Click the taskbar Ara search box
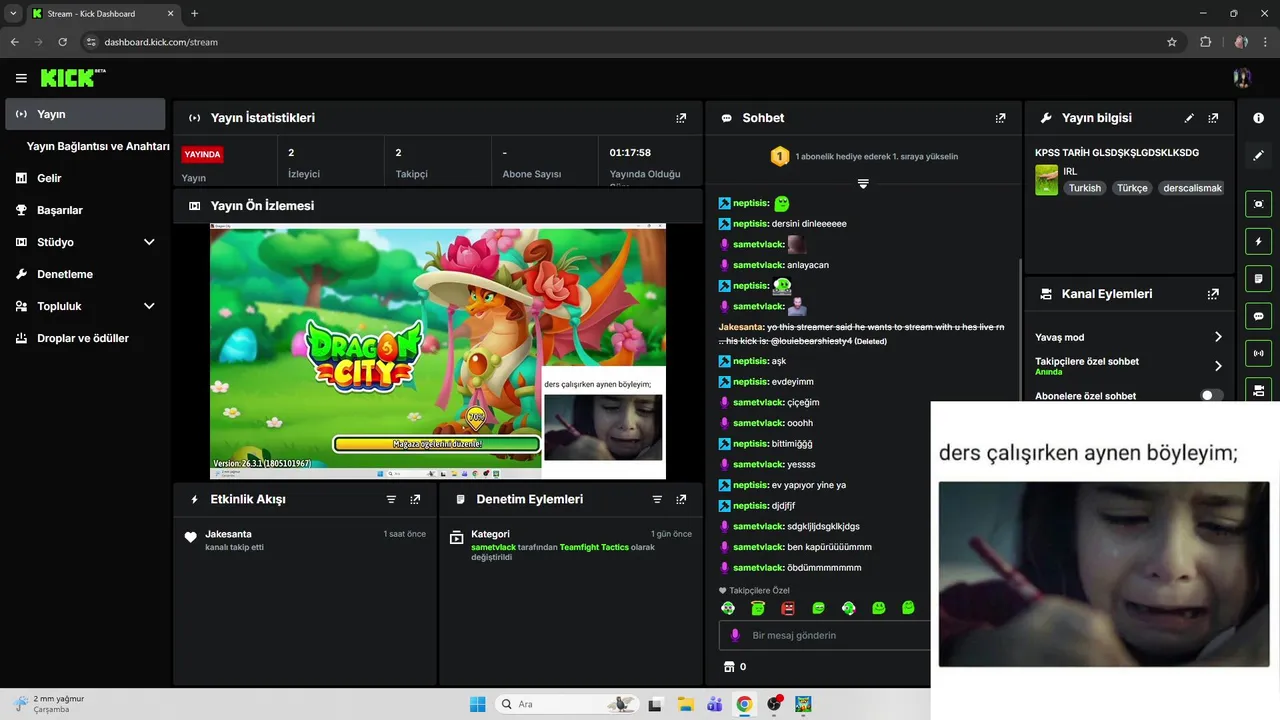1280x720 pixels. [x=568, y=704]
